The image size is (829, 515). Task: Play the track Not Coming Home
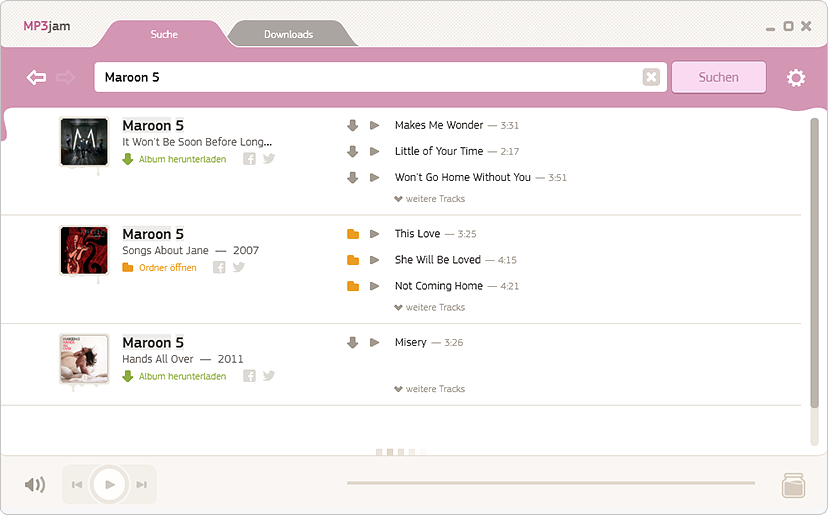click(x=374, y=286)
